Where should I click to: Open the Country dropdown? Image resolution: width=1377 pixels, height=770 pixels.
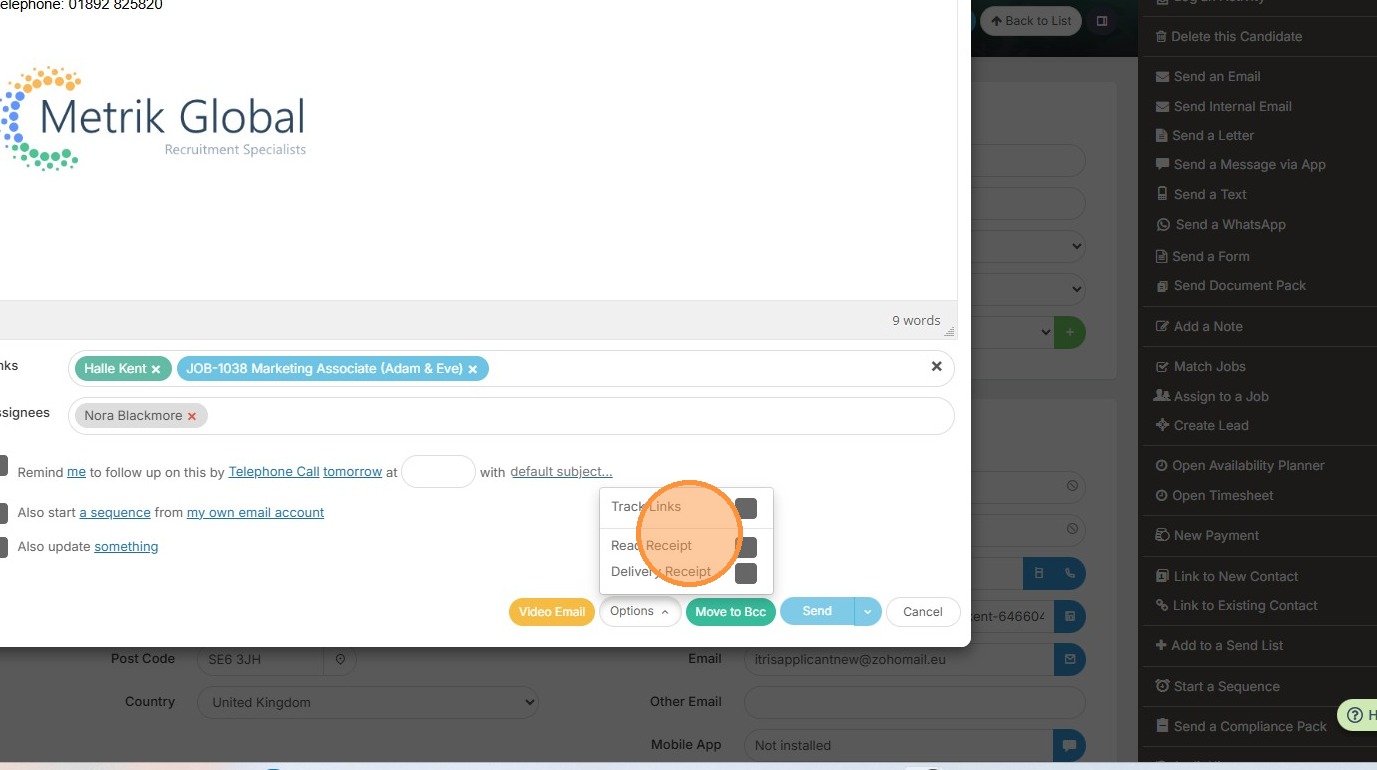pos(367,703)
